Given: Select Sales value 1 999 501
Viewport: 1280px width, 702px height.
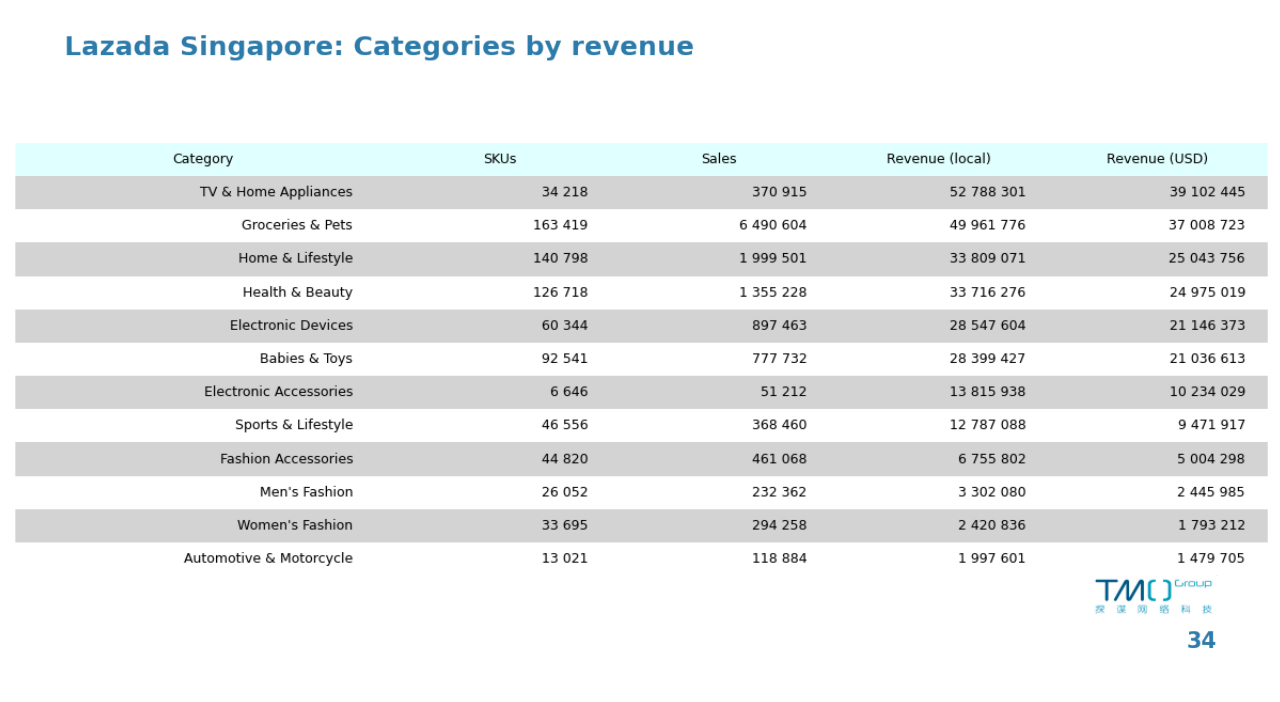Looking at the screenshot, I should [x=773, y=258].
